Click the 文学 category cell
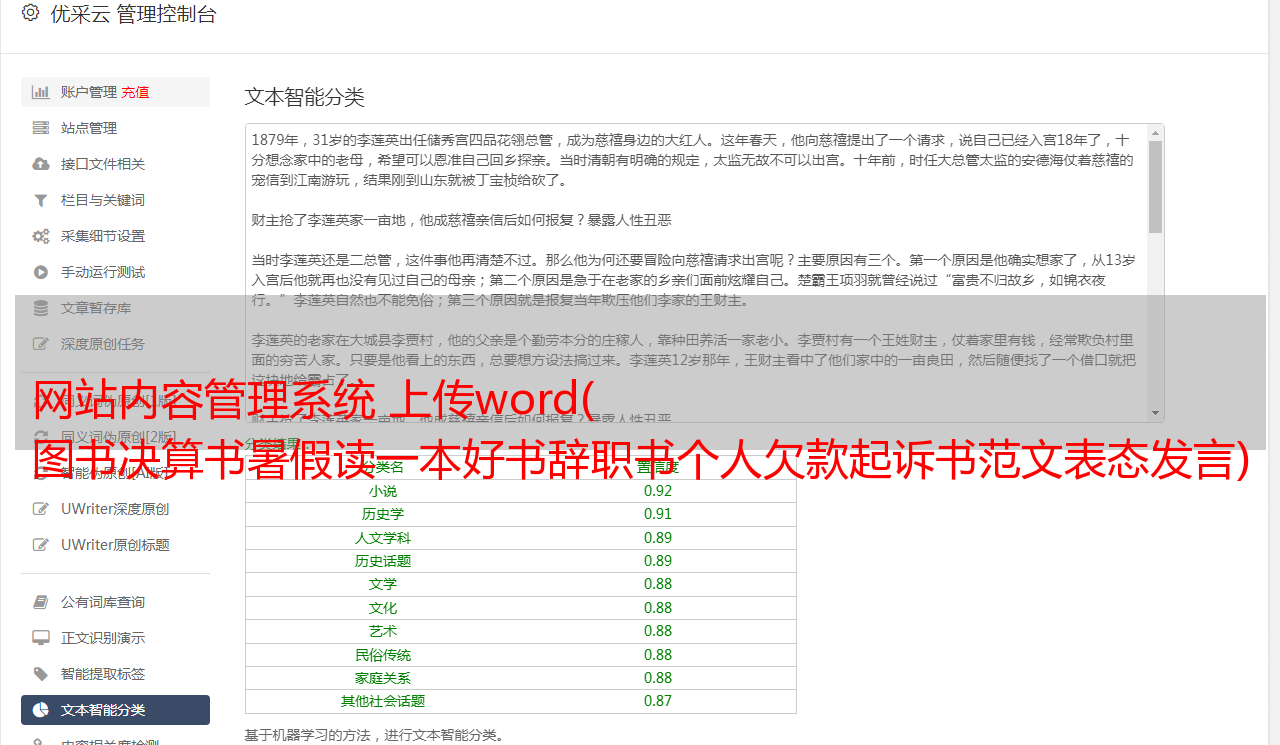 point(383,584)
